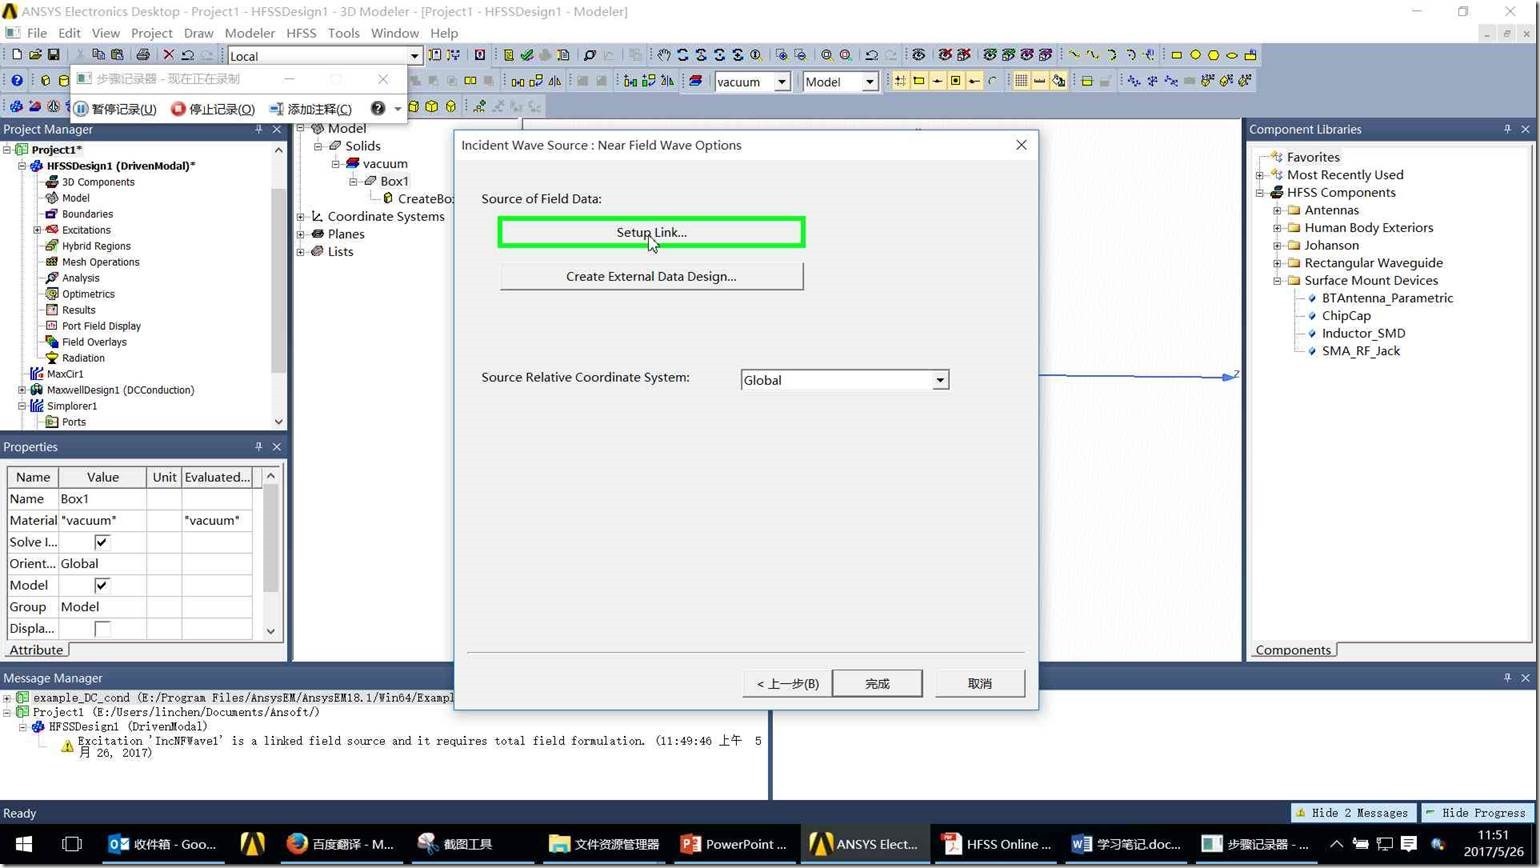Click the eye Show Objects icon
Viewport: 1540px width, 868px height.
tap(918, 55)
